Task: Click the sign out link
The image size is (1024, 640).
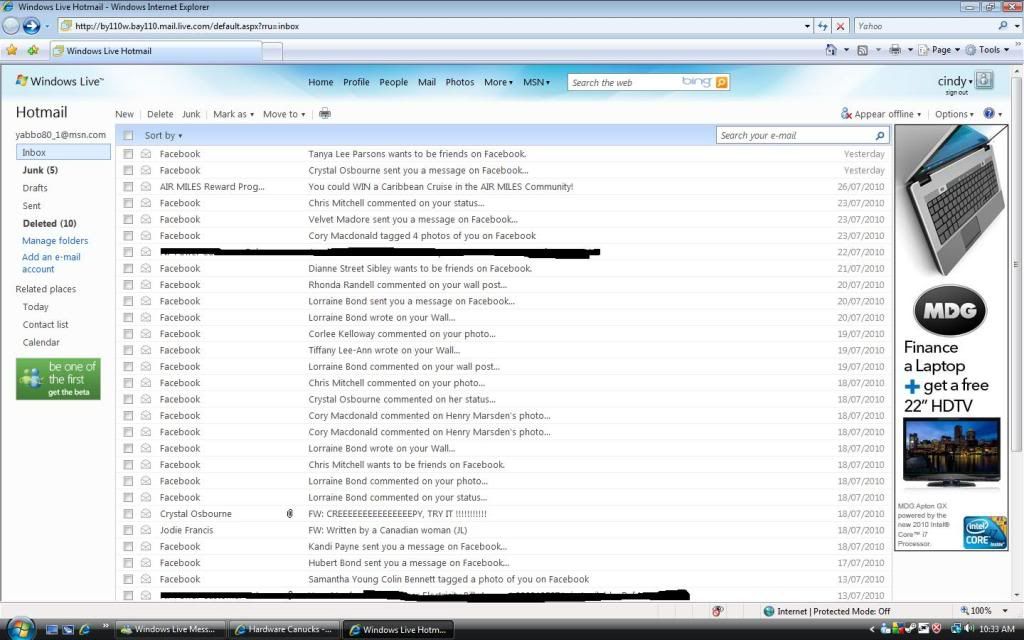Action: (x=957, y=93)
